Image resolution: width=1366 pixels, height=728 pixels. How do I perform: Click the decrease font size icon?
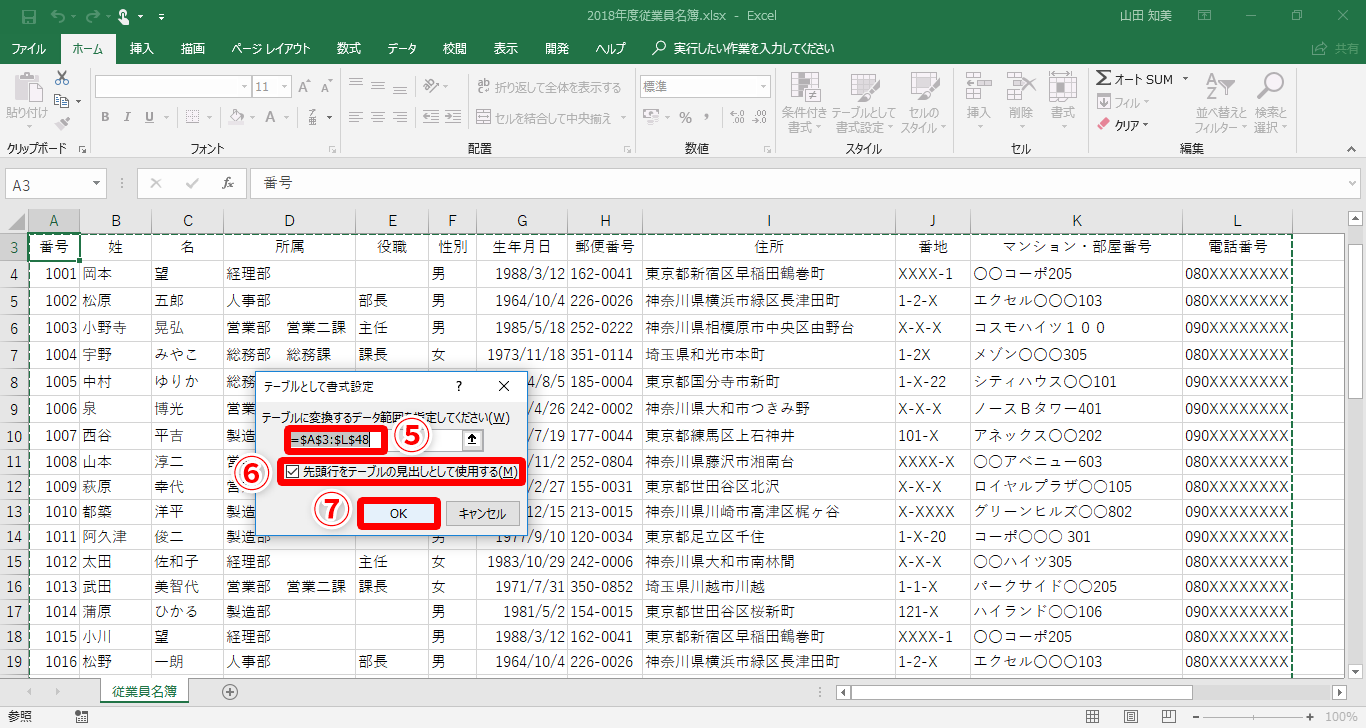pos(326,87)
